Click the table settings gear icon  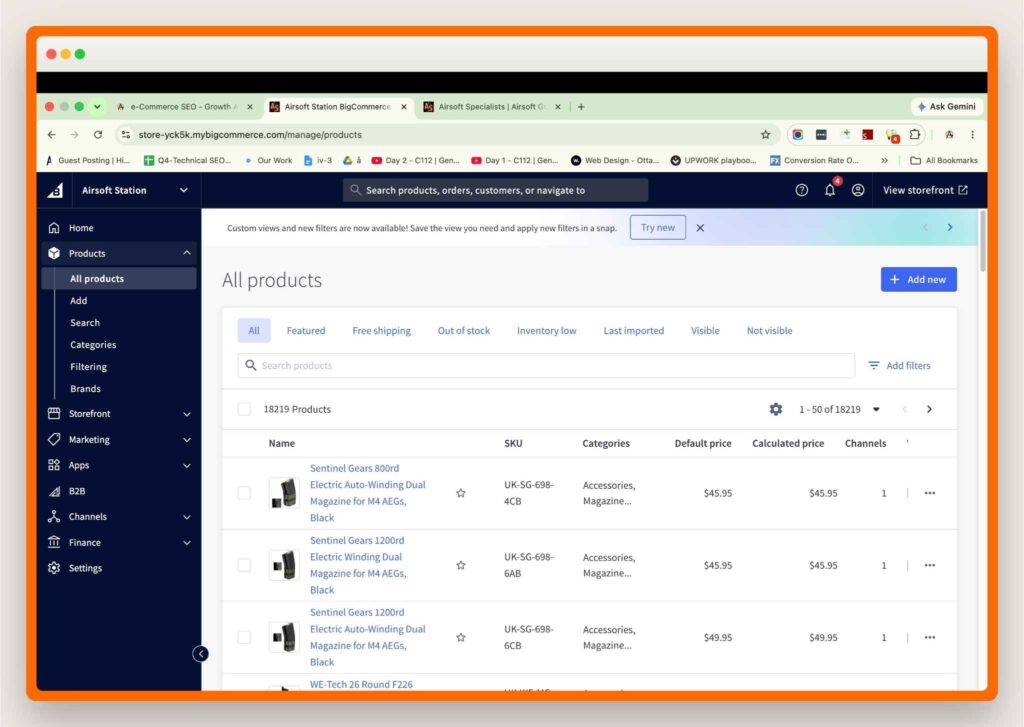776,409
